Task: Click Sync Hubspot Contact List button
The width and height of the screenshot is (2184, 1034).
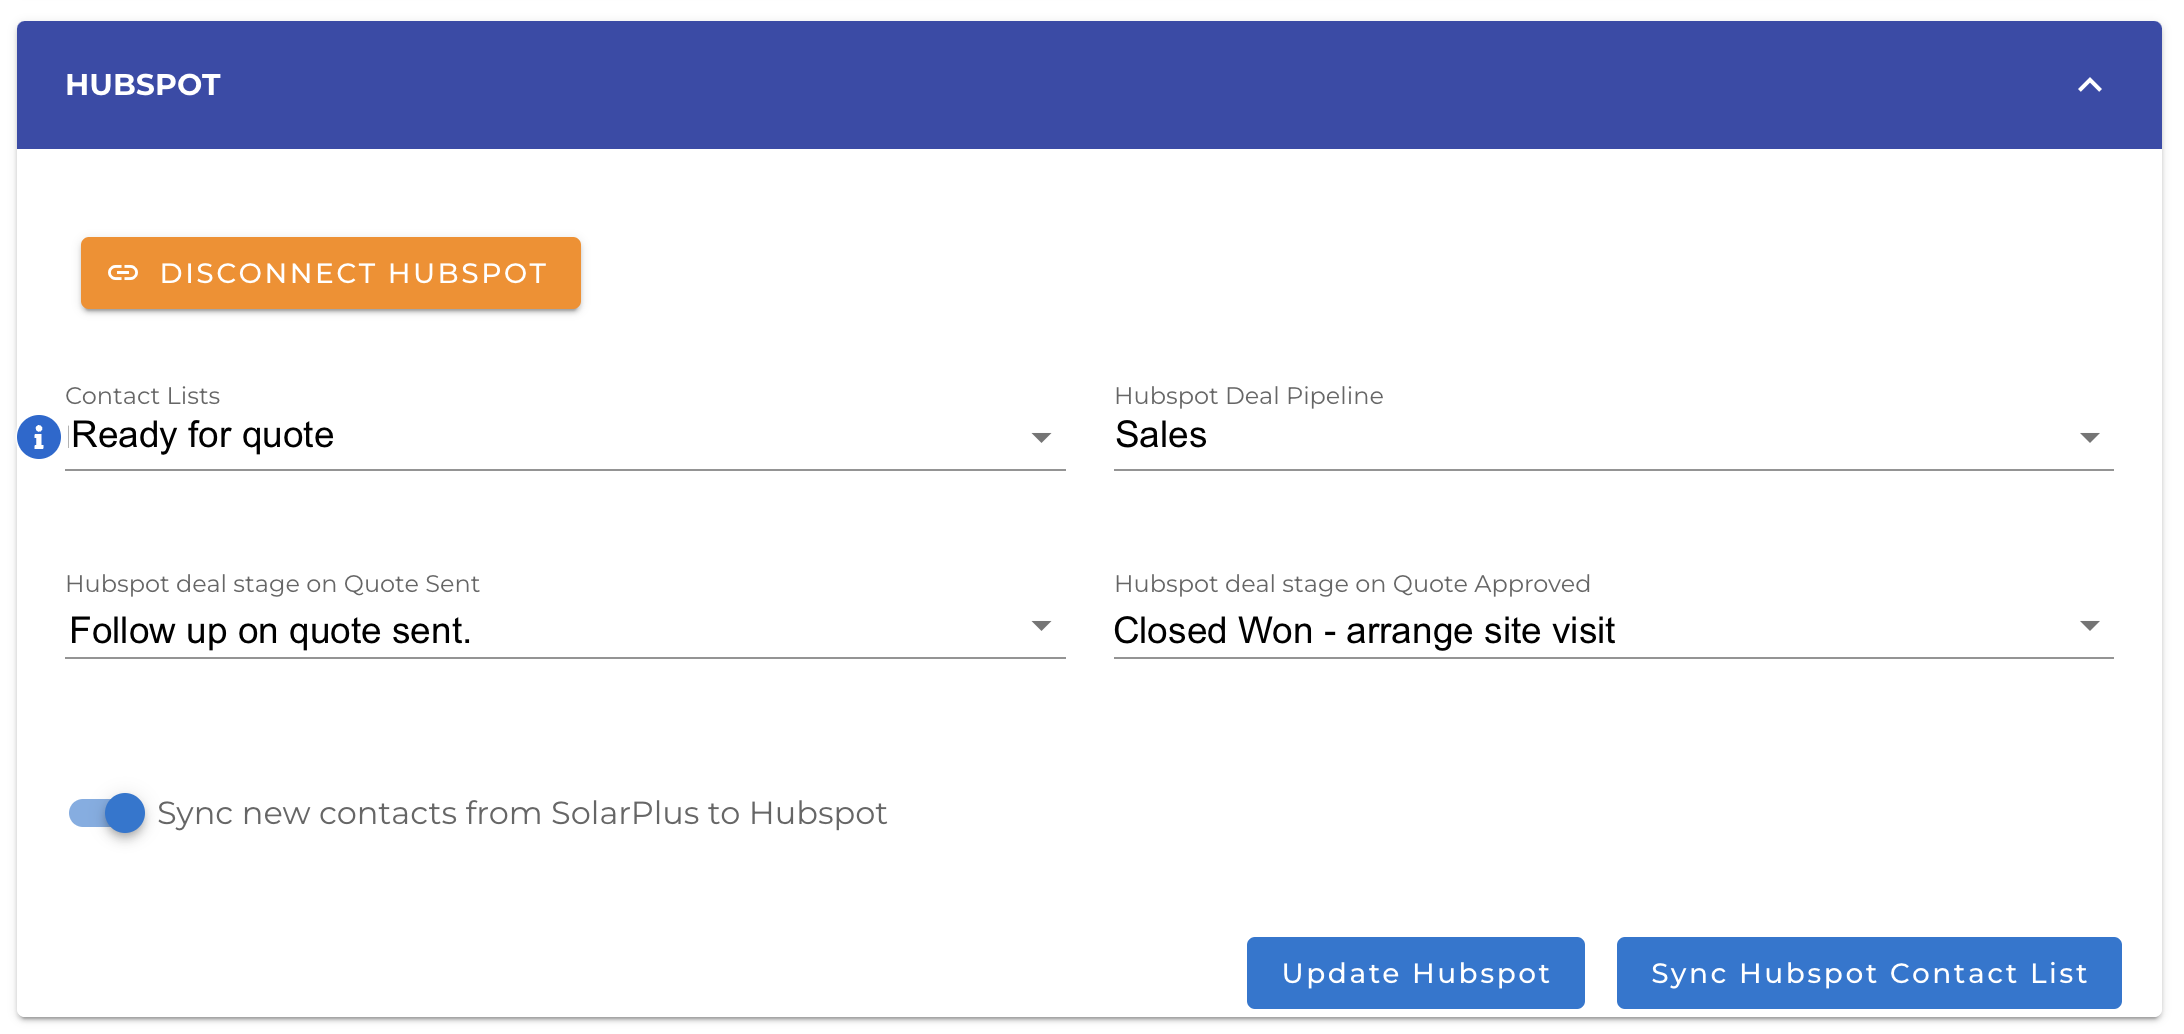Action: [1868, 973]
